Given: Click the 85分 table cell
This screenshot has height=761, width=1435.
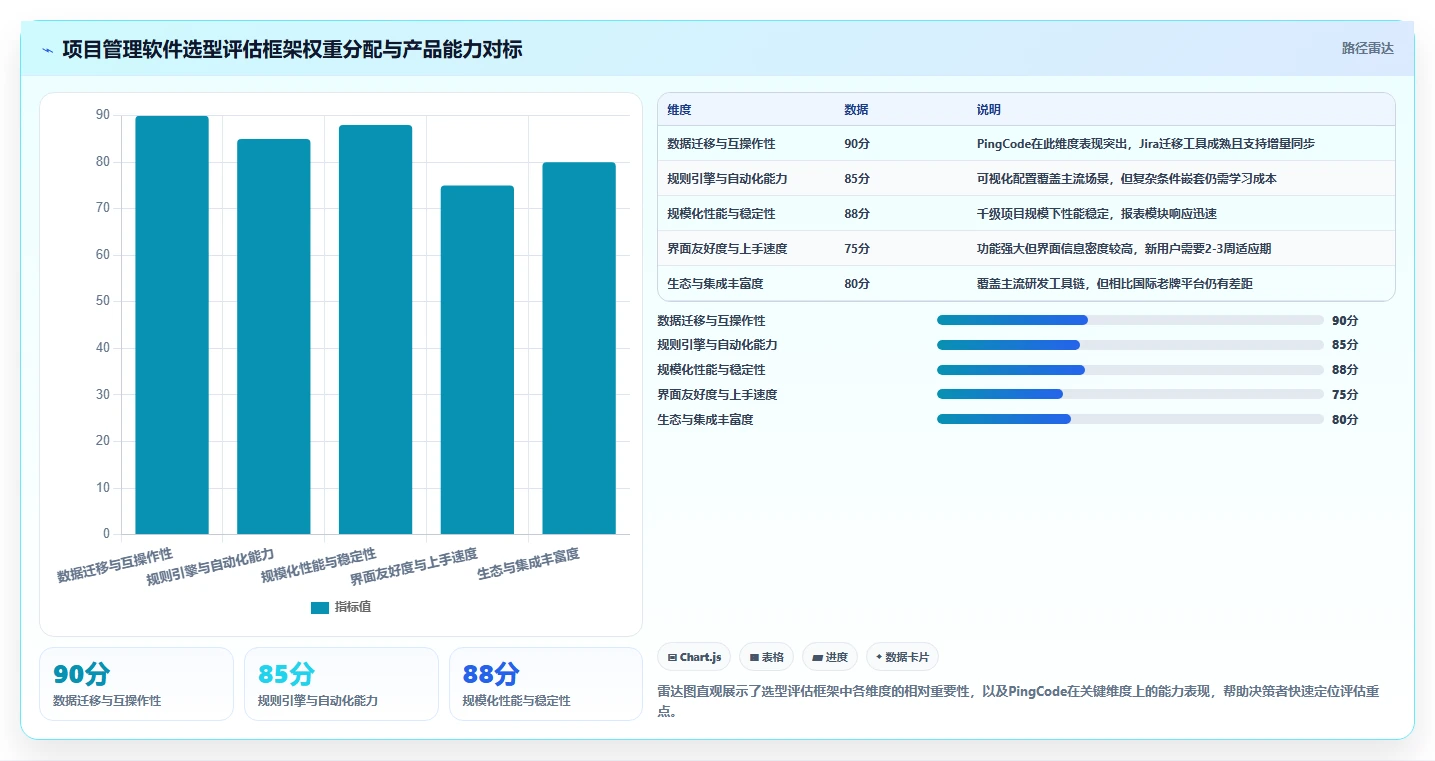Looking at the screenshot, I should coord(857,179).
